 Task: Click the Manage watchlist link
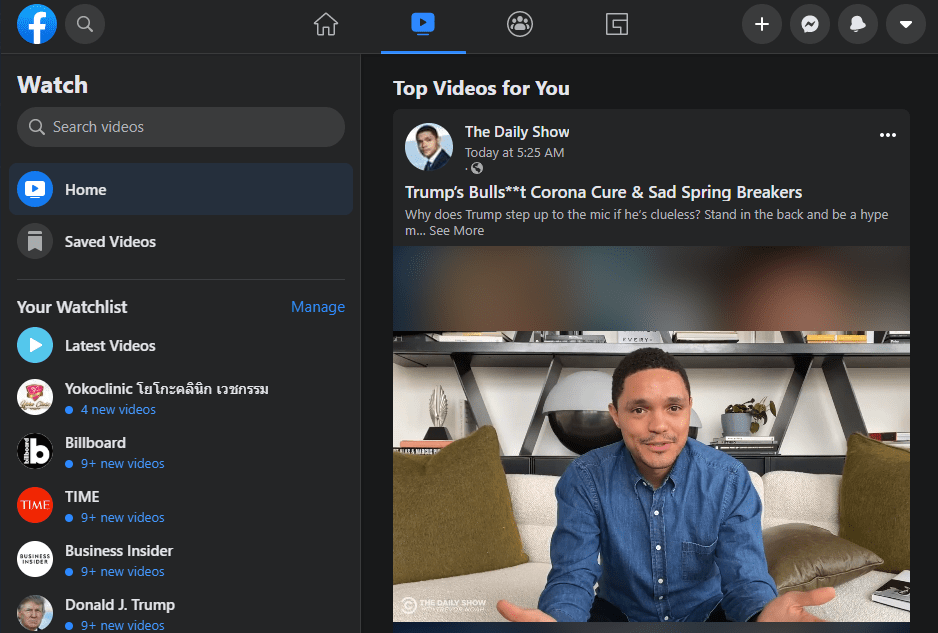(318, 307)
